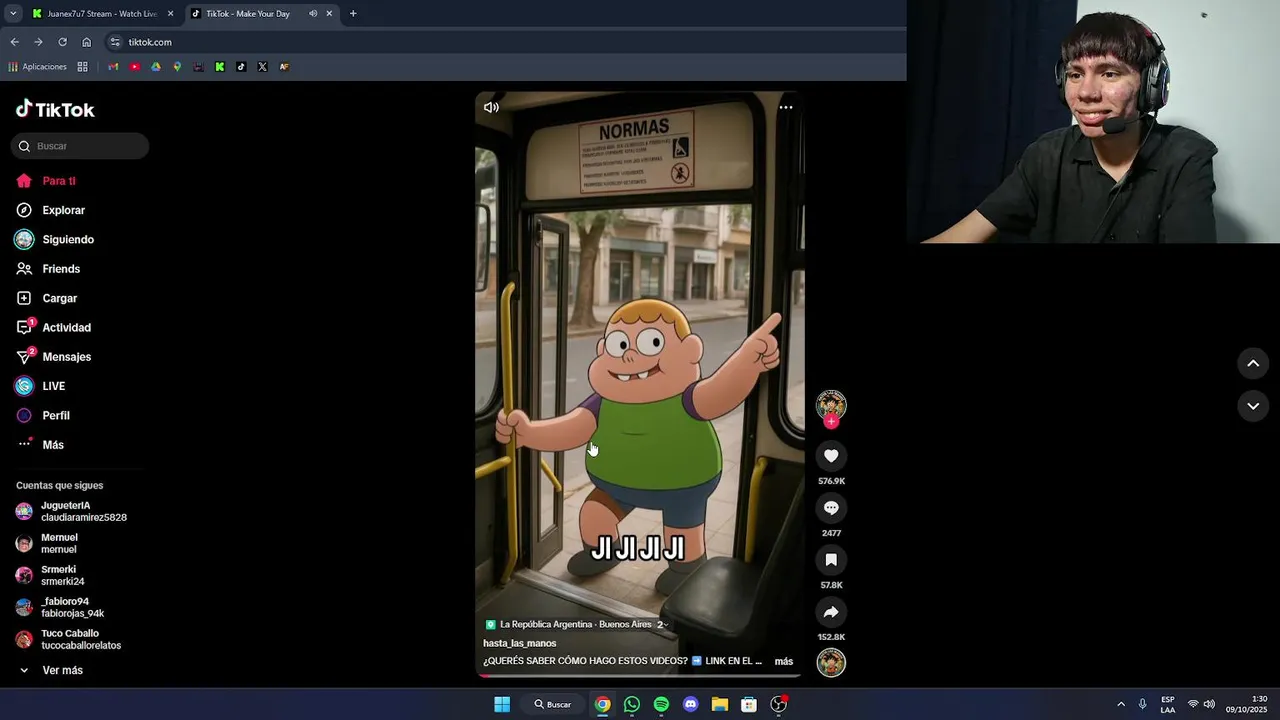Viewport: 1280px width, 720px height.
Task: Open the LIVE section
Action: point(40,386)
